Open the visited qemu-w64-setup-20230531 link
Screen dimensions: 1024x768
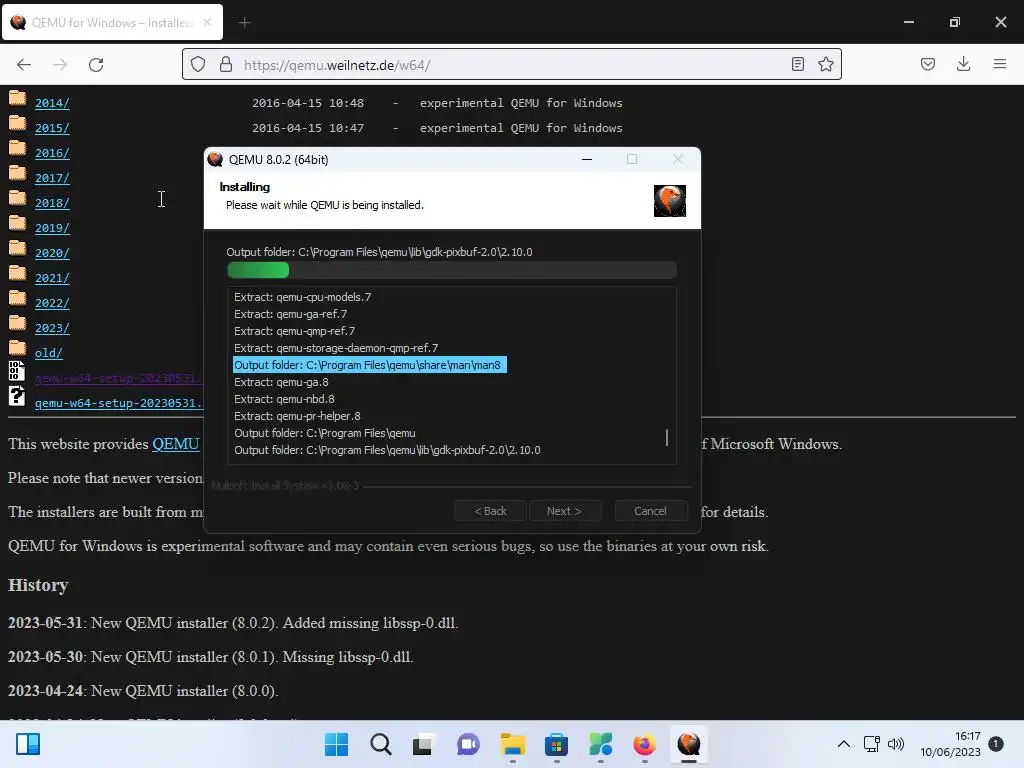pyautogui.click(x=119, y=378)
